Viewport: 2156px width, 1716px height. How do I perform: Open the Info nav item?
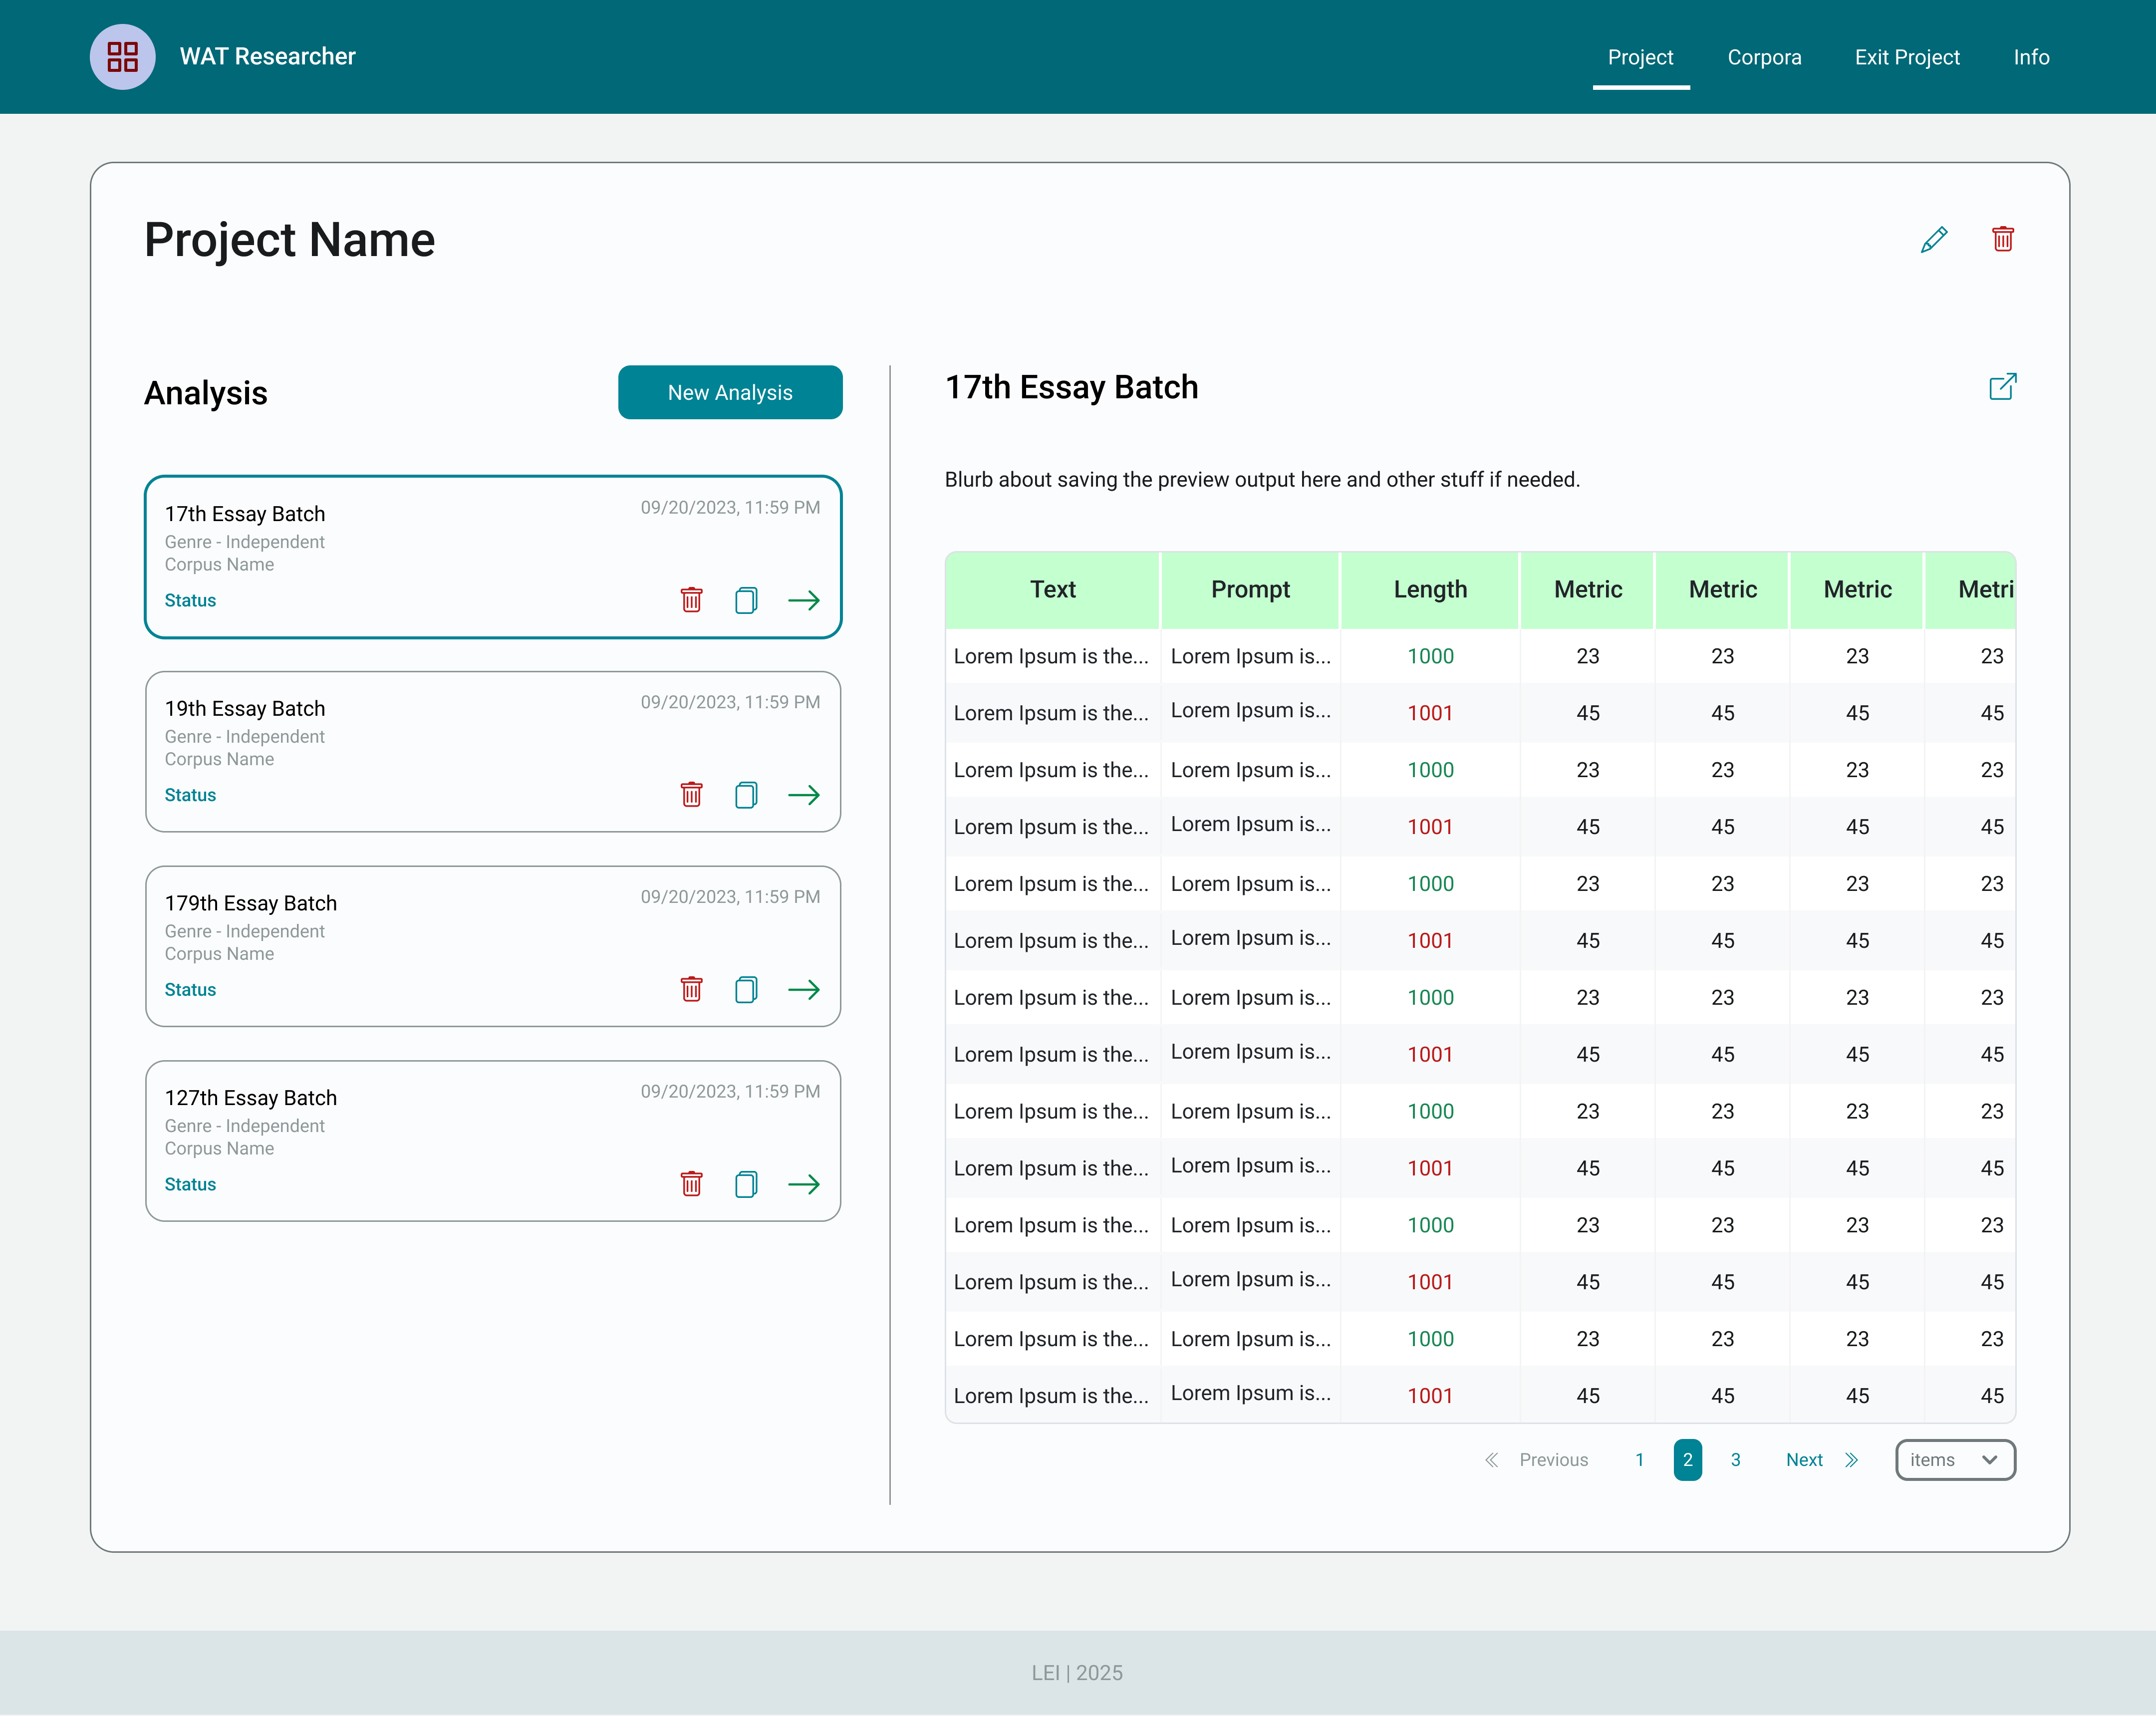(x=2031, y=57)
